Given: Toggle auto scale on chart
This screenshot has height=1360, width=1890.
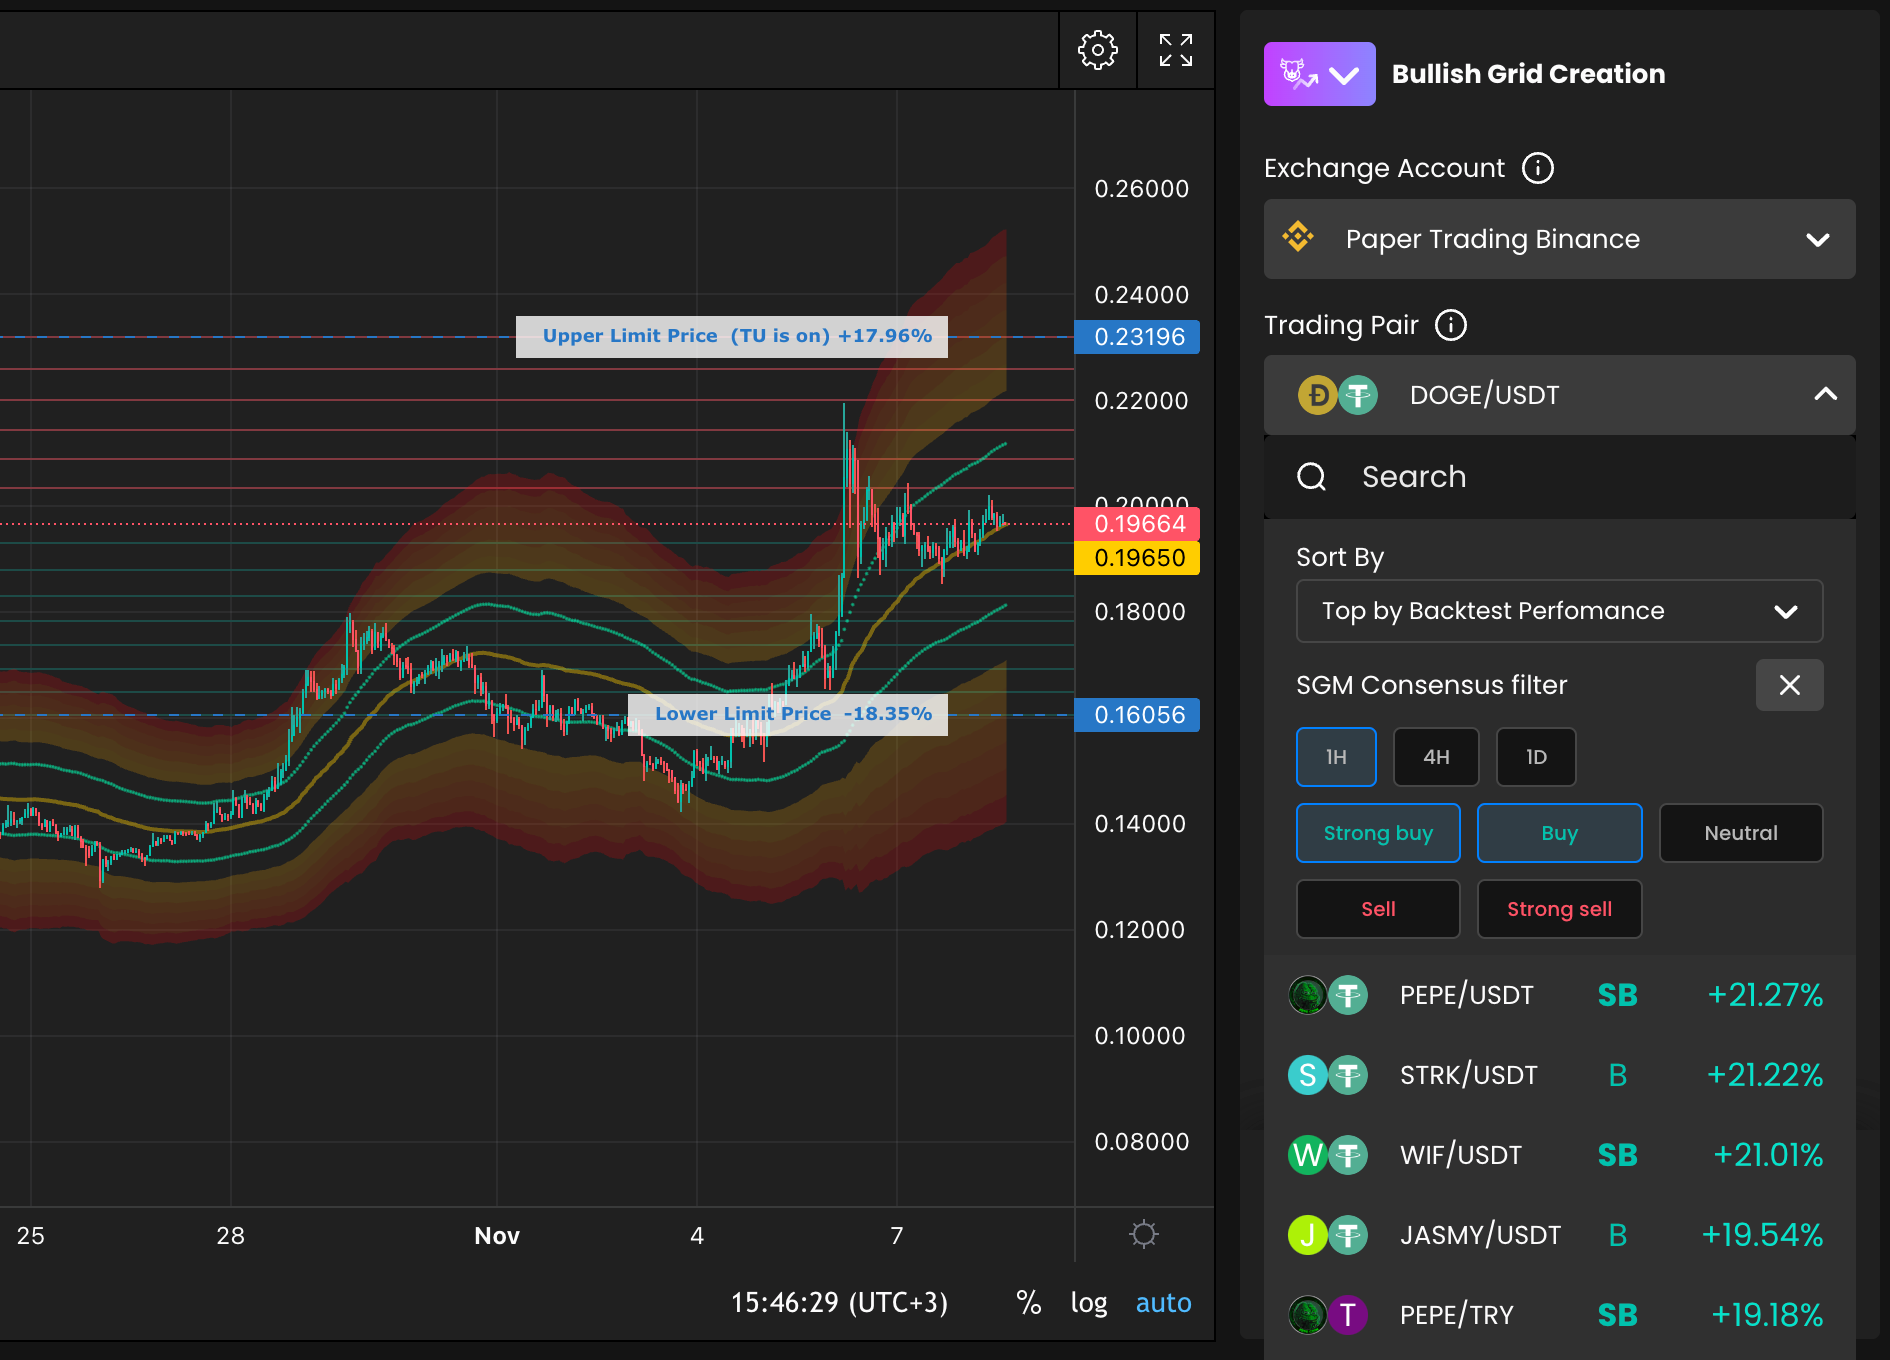Looking at the screenshot, I should [1164, 1303].
